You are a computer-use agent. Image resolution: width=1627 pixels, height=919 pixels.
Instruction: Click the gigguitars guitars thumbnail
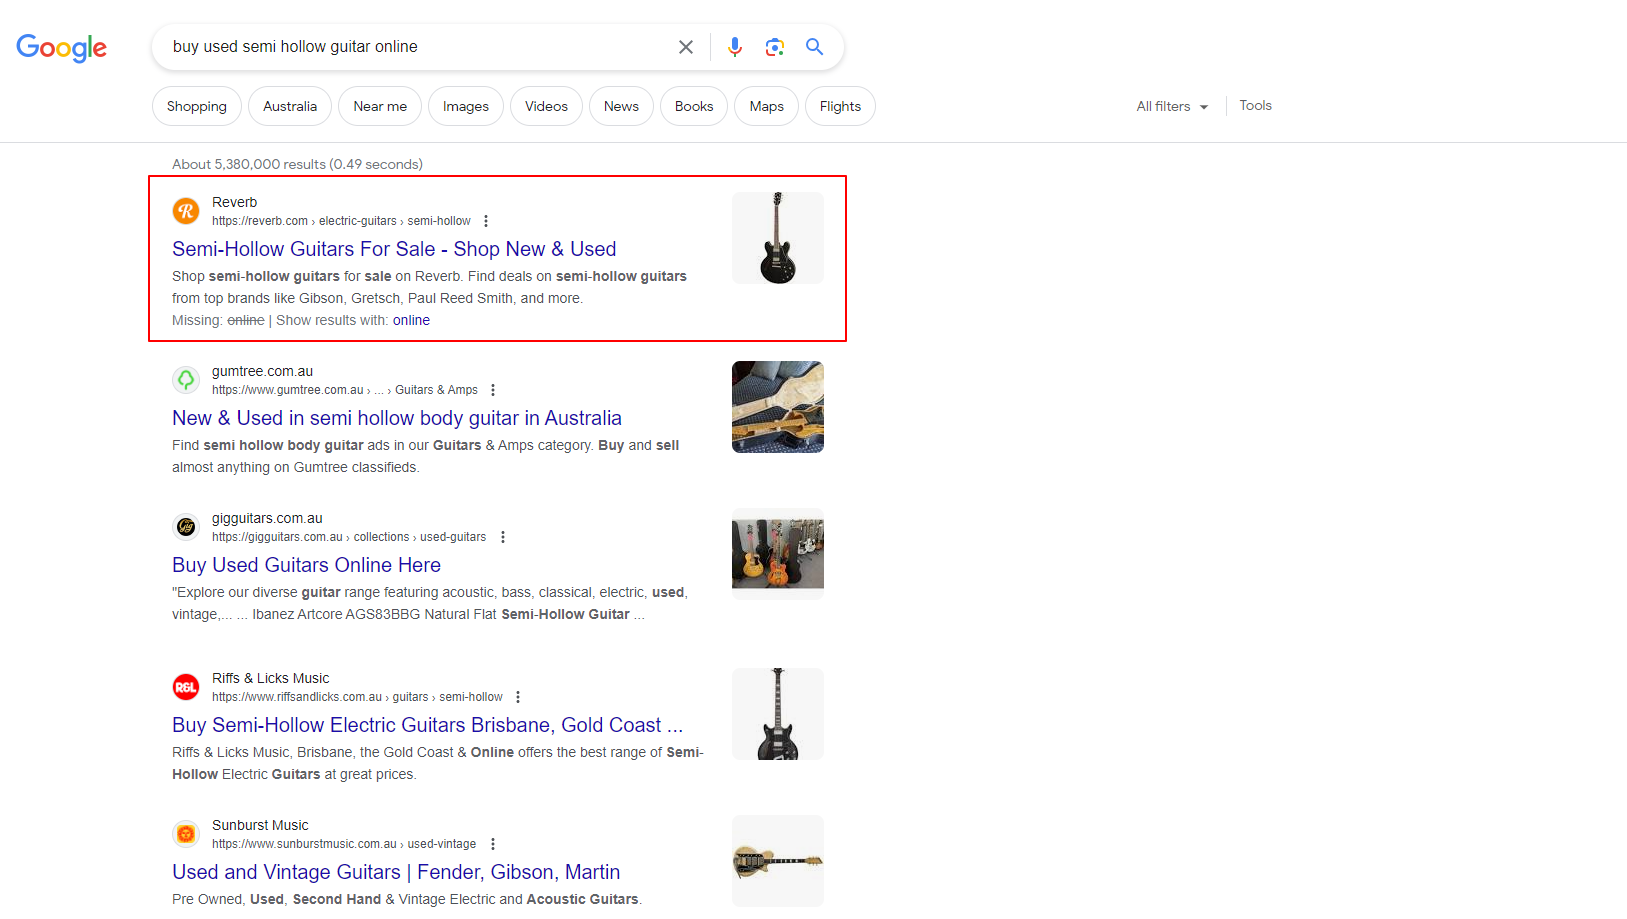tap(778, 554)
